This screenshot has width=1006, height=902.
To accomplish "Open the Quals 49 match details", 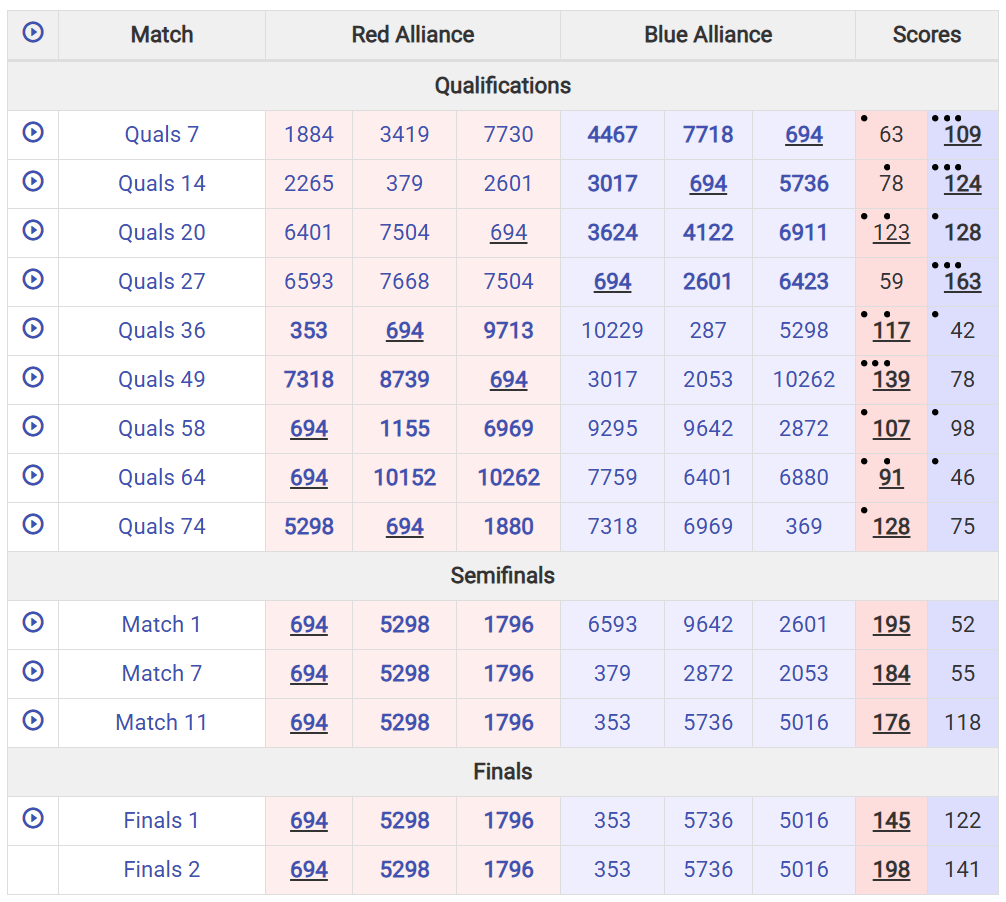I will click(x=162, y=379).
